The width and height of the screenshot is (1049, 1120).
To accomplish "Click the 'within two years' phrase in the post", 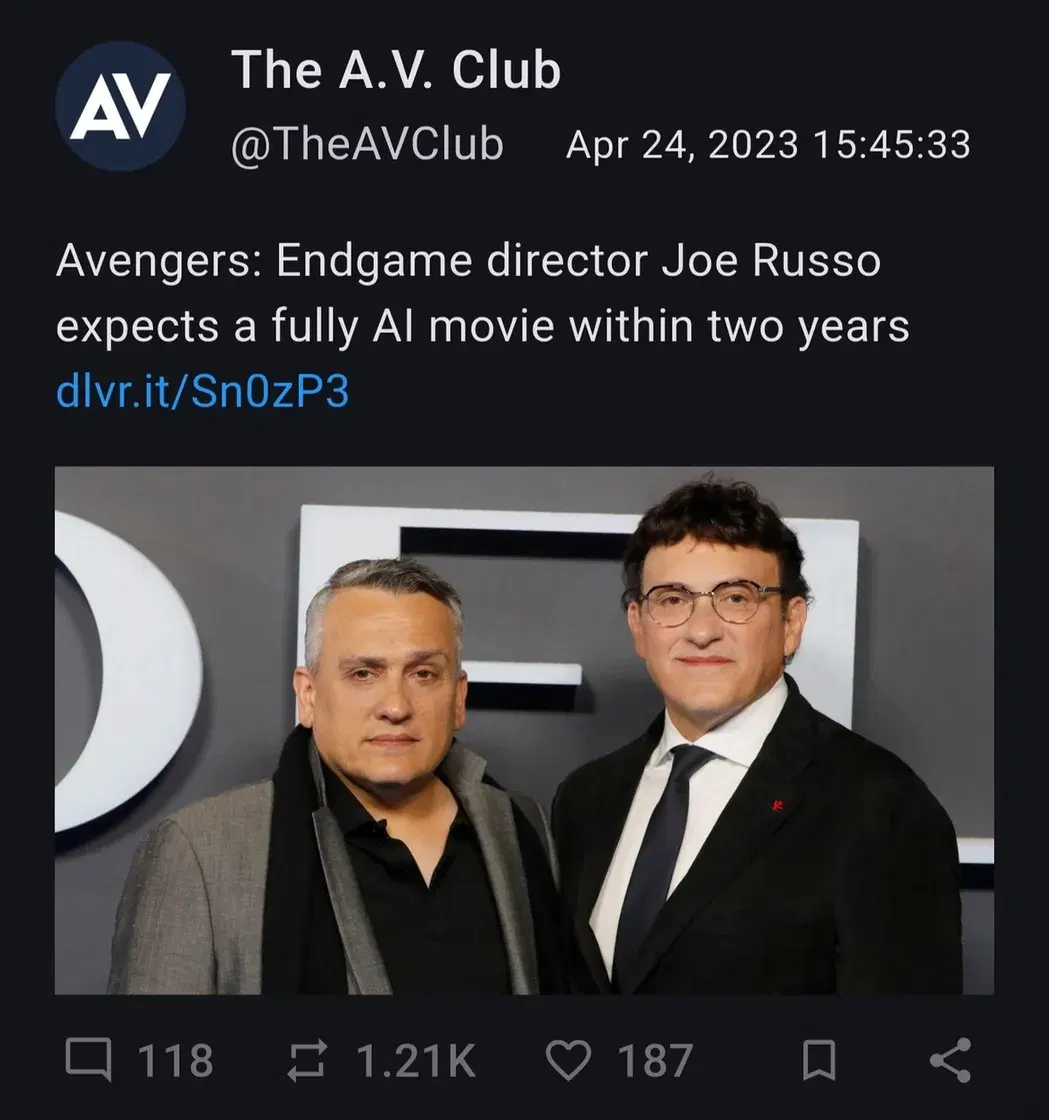I will [x=739, y=327].
